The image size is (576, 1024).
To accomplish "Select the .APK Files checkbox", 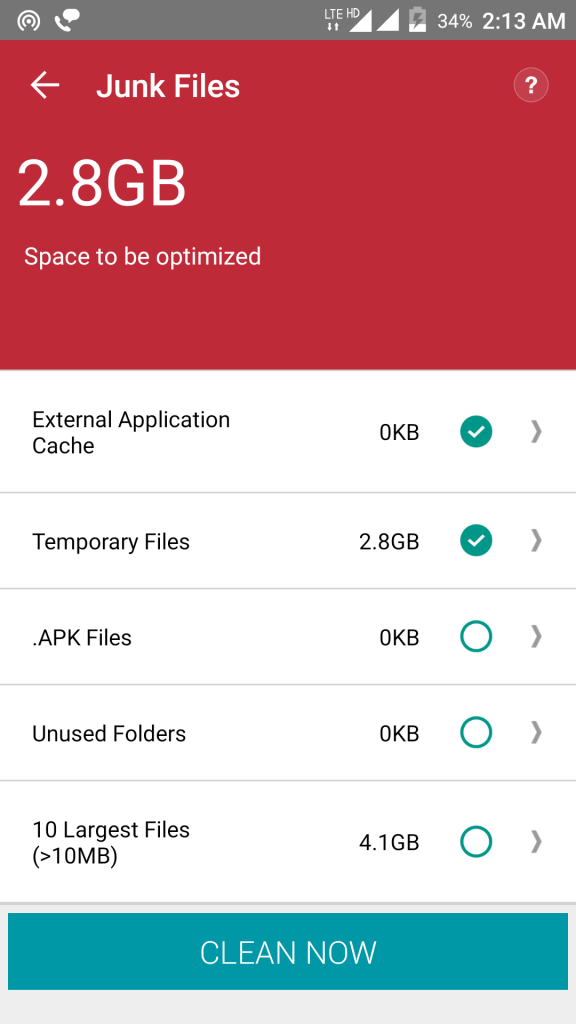I will 475,637.
